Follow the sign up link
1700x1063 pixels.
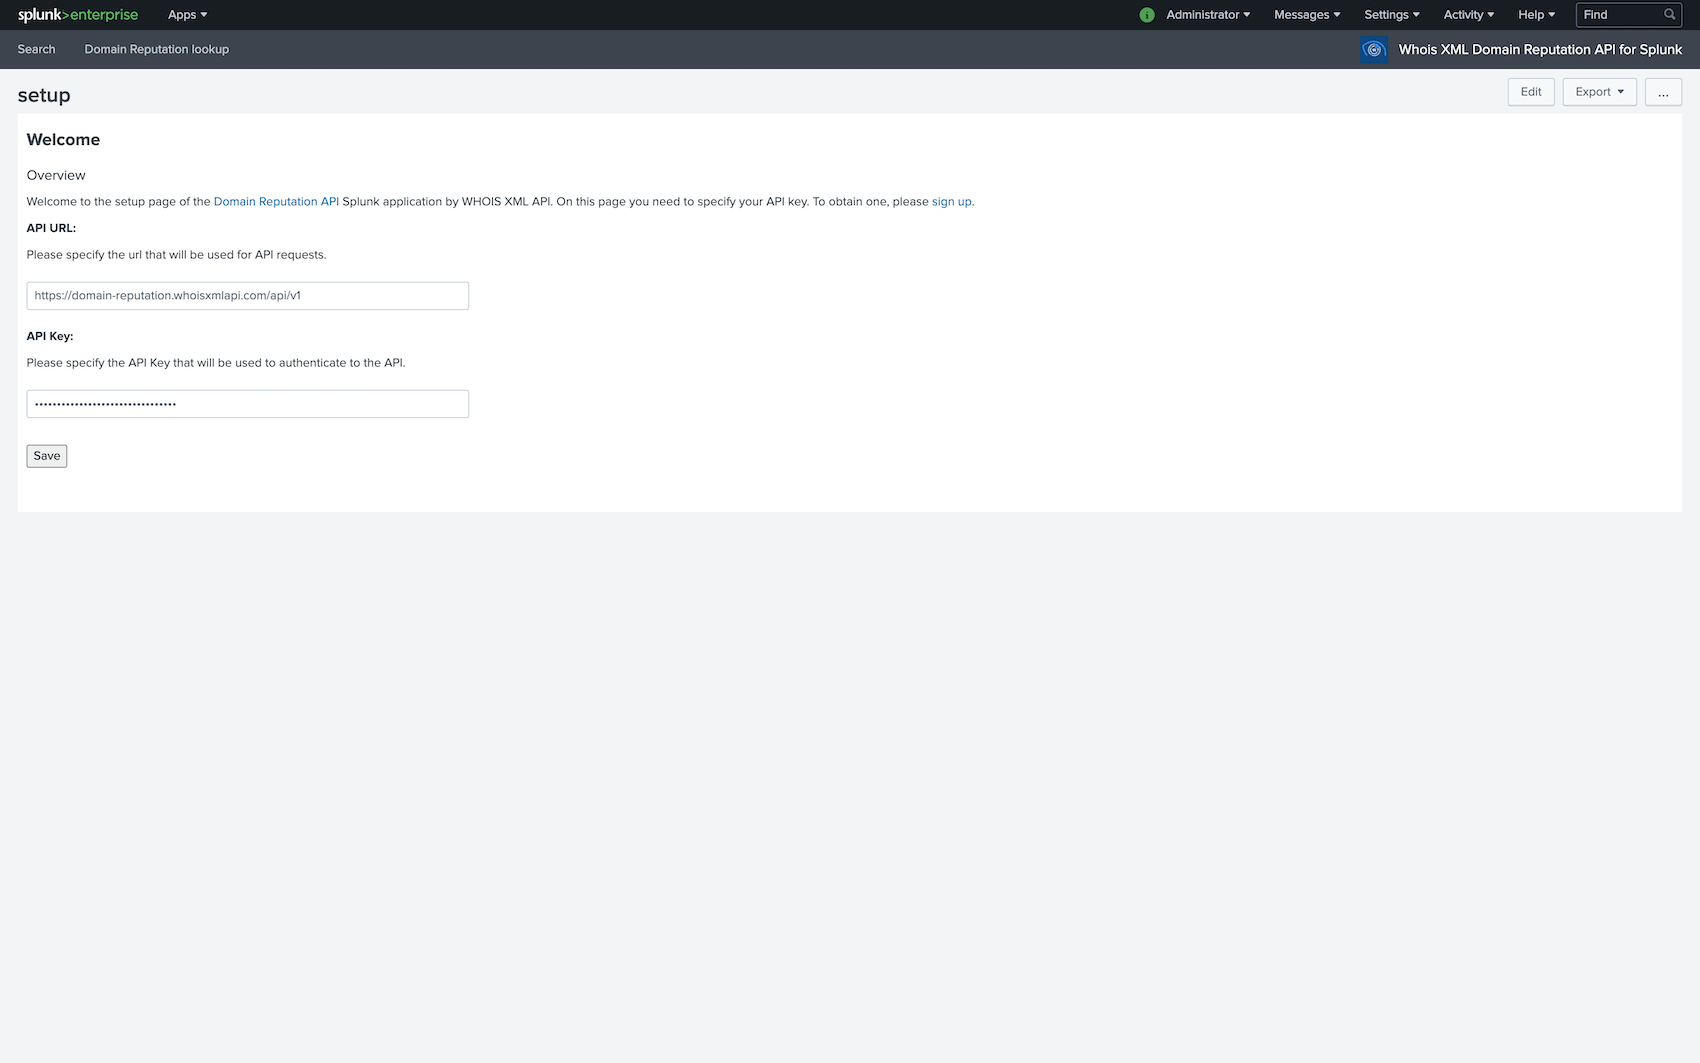951,202
